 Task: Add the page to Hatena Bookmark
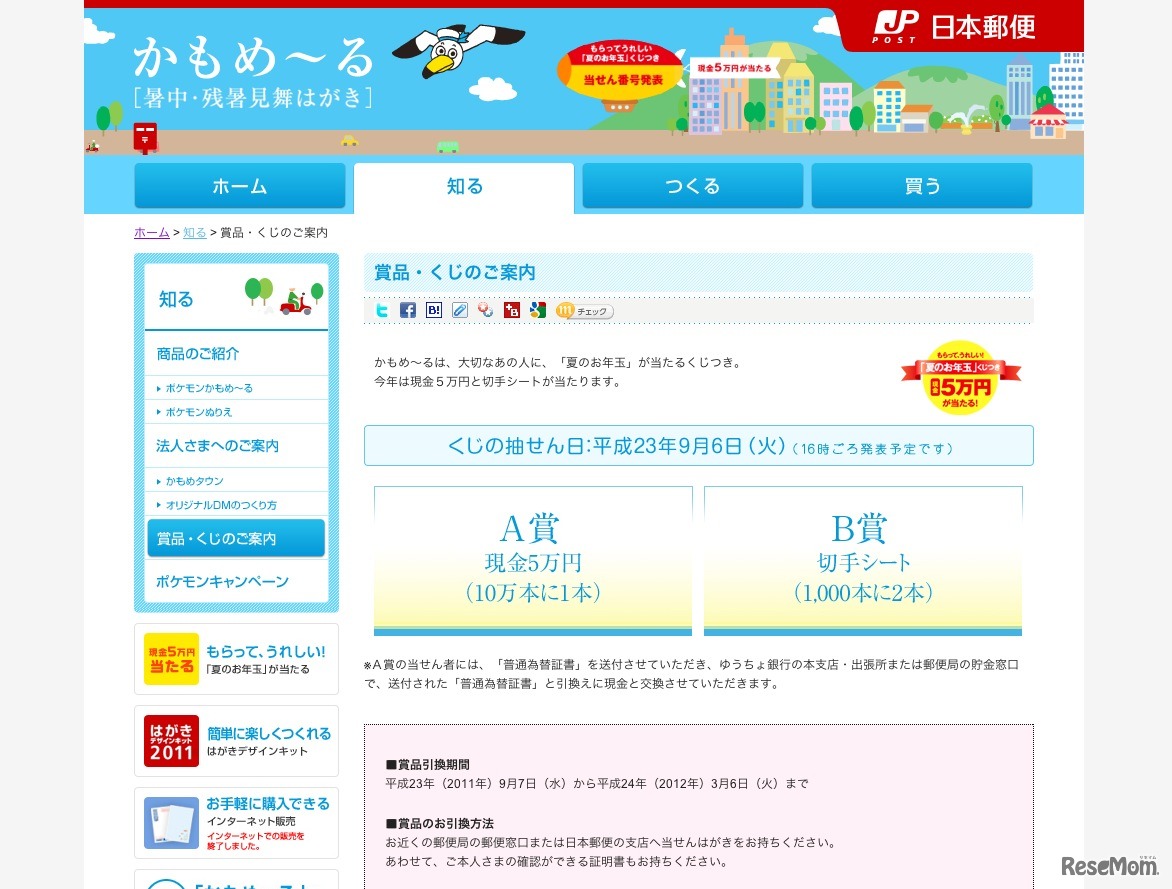click(434, 310)
